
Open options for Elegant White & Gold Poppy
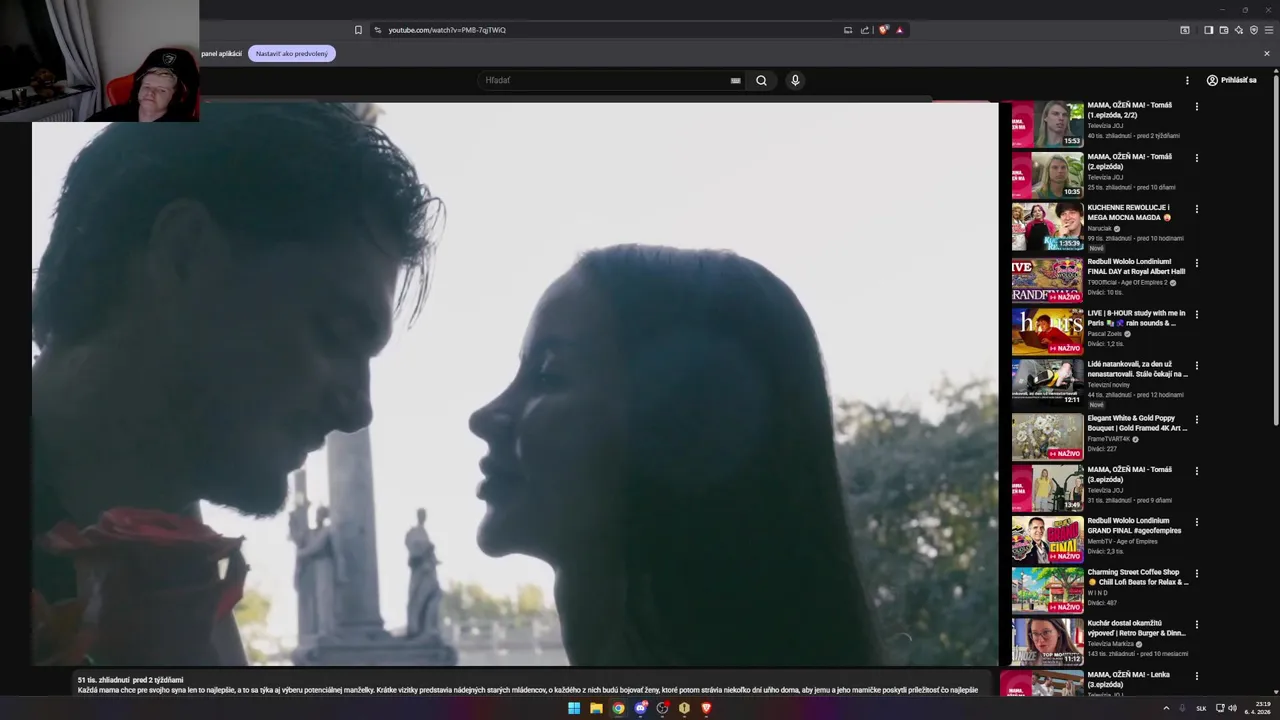tap(1196, 420)
